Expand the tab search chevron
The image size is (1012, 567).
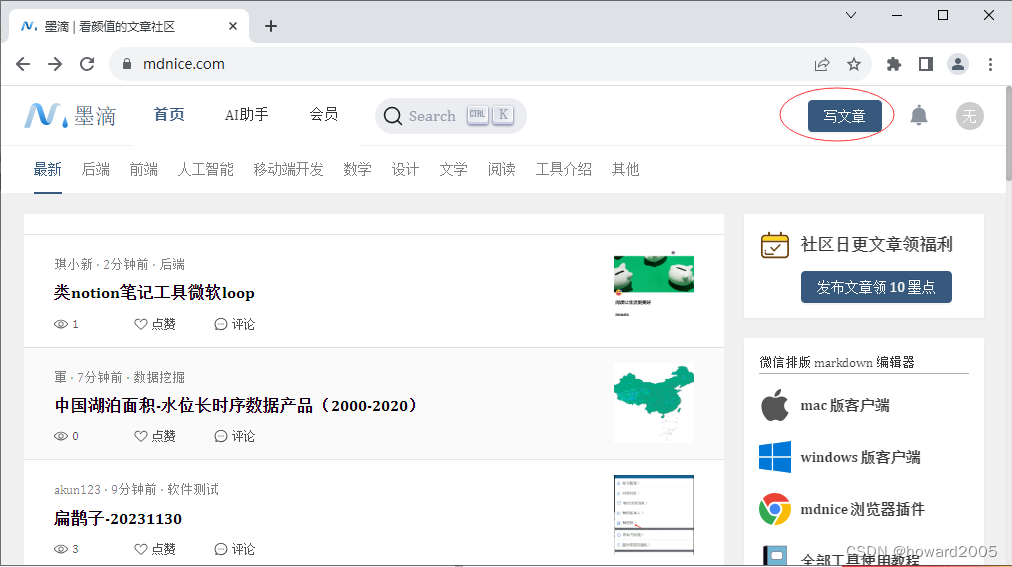(x=851, y=15)
